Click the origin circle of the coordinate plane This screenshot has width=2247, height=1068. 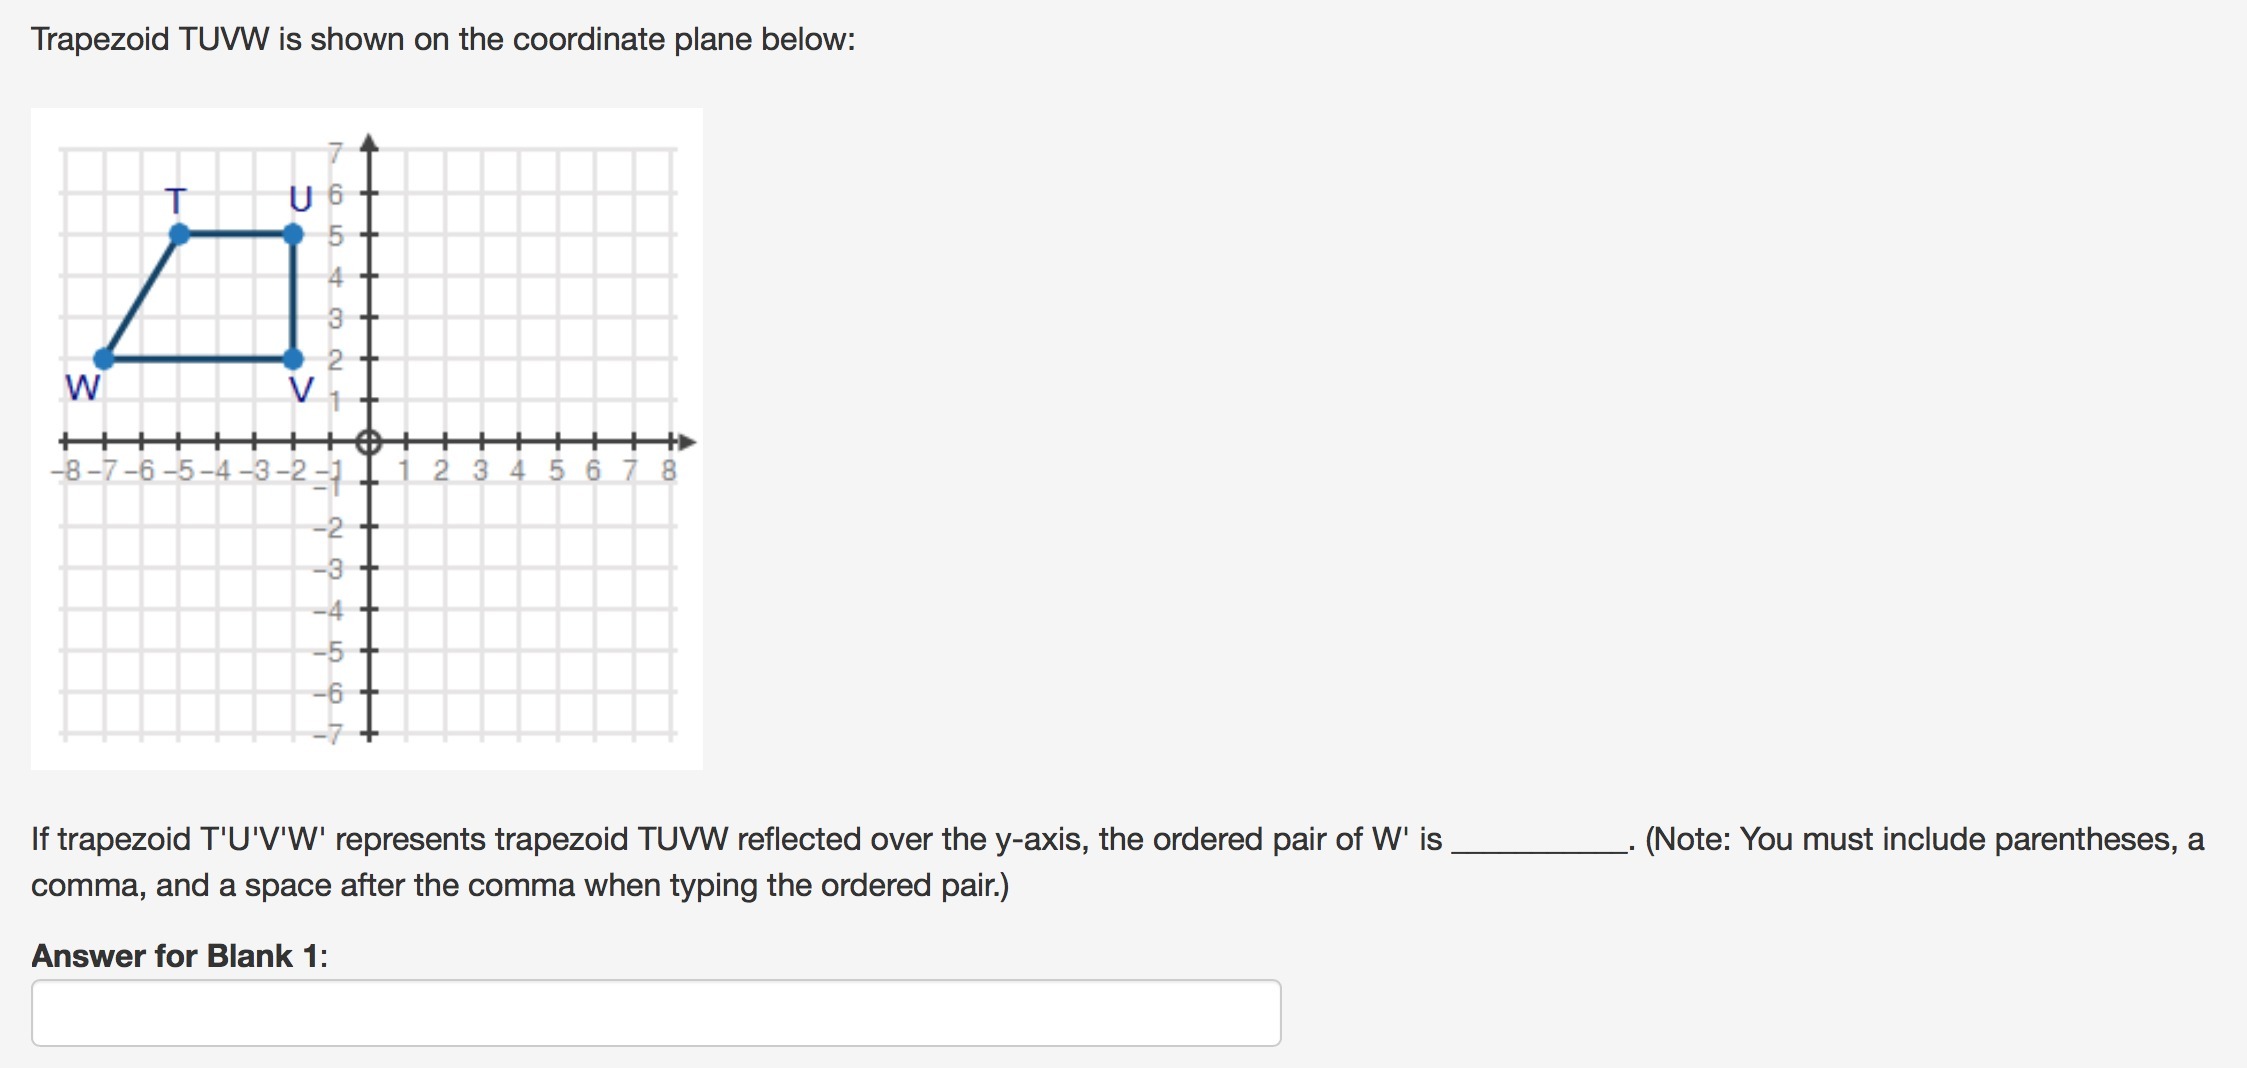click(x=369, y=441)
